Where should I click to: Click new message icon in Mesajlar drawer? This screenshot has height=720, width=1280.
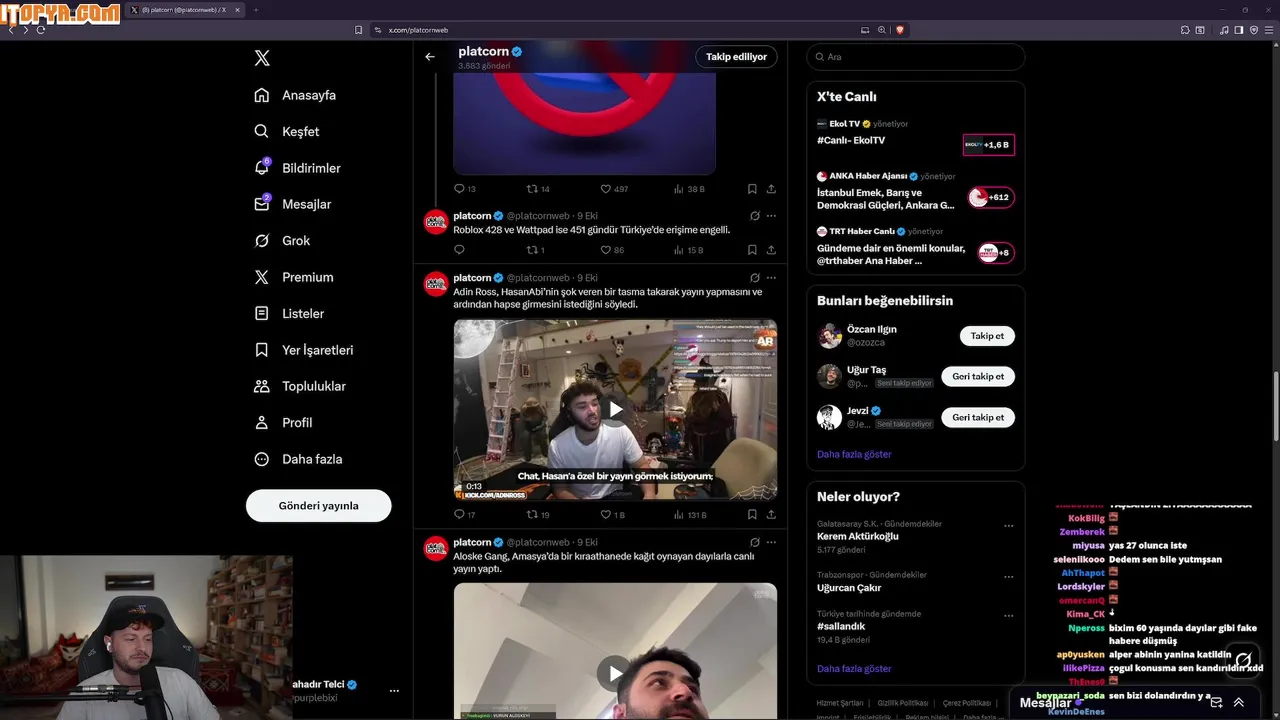[1216, 702]
